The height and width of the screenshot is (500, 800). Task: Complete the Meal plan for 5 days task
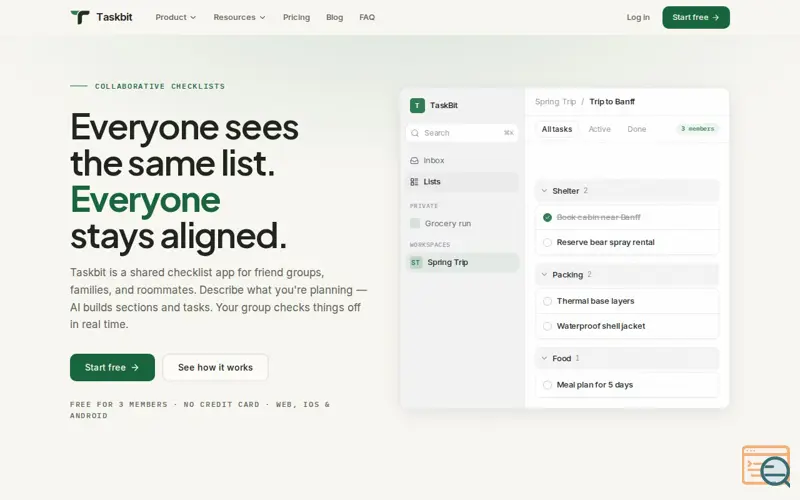tap(547, 385)
